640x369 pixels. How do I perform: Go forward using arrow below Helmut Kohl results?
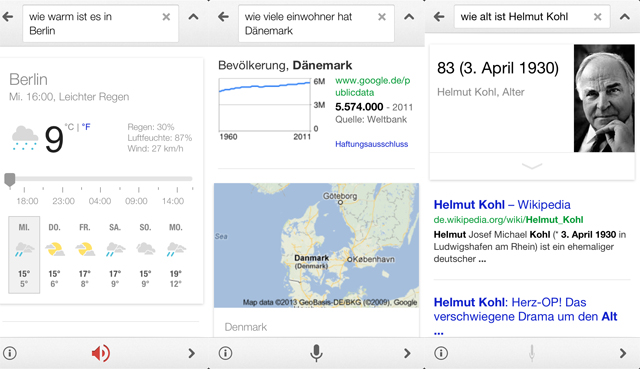[623, 353]
